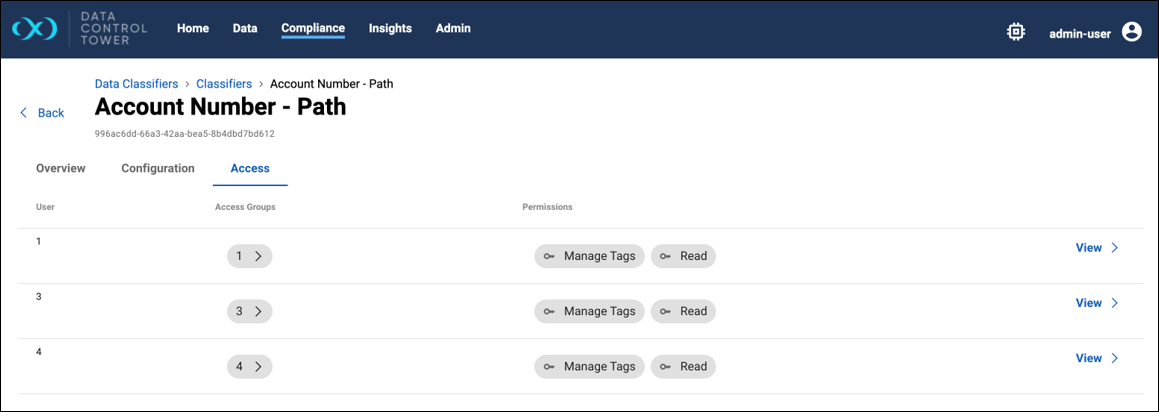Screen dimensions: 1159x412
Task: Click the Back arrow icon
Action: [24, 113]
